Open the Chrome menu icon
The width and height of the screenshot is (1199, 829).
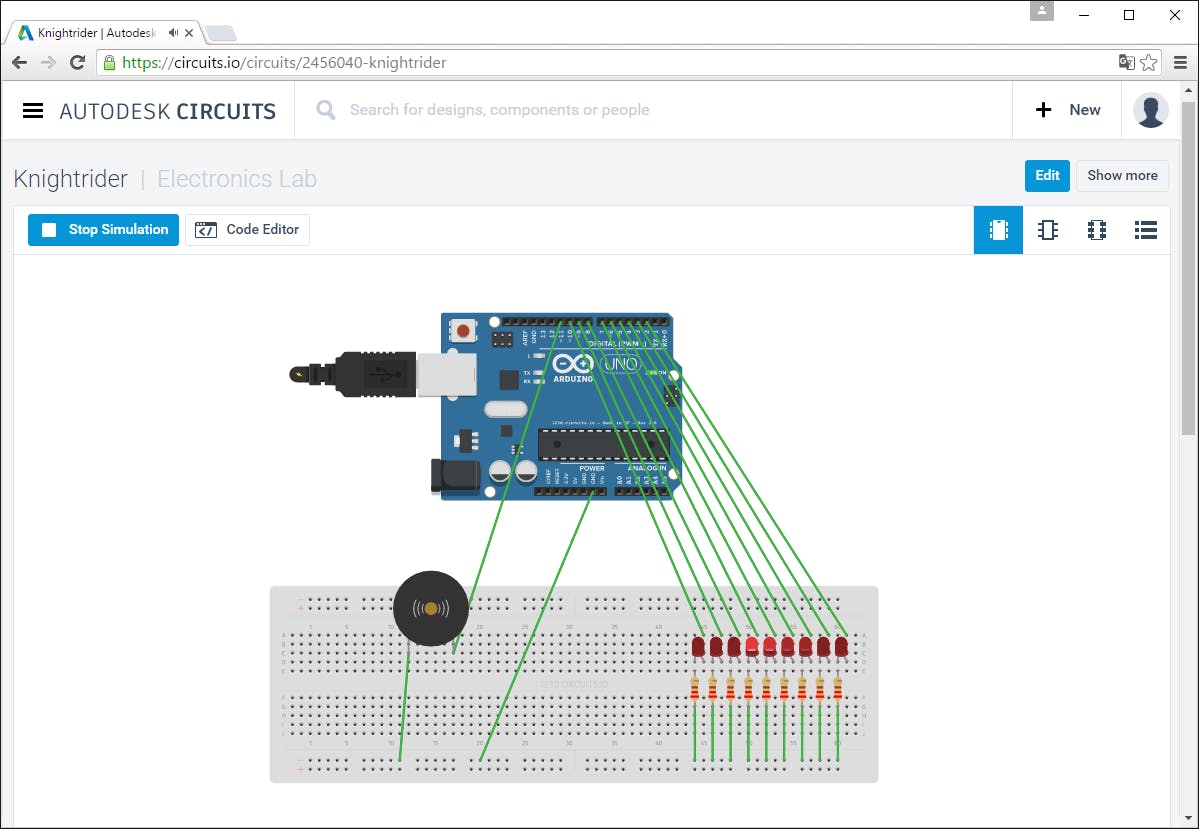1181,63
